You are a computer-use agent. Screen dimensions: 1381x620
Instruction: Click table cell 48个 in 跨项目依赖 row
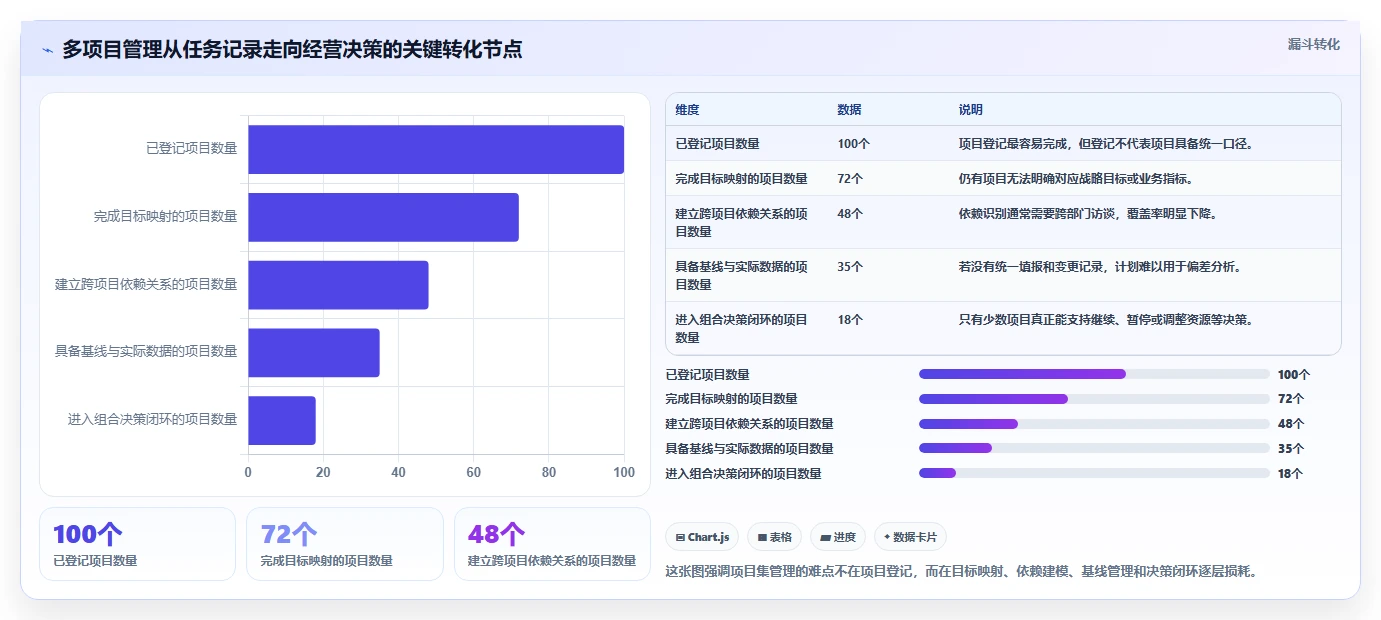[x=850, y=214]
